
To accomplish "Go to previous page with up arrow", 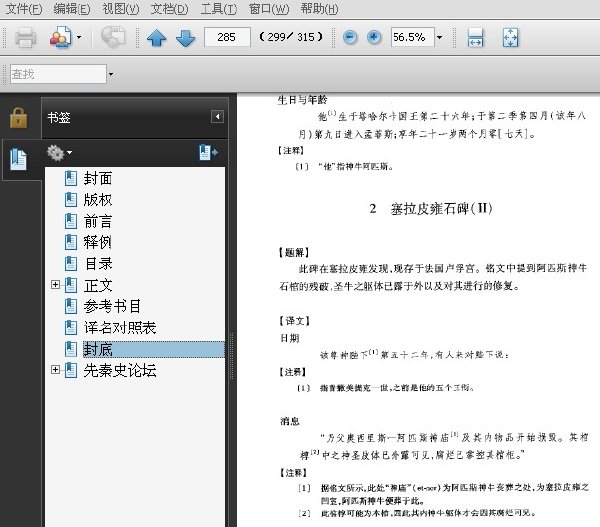I will (x=157, y=38).
